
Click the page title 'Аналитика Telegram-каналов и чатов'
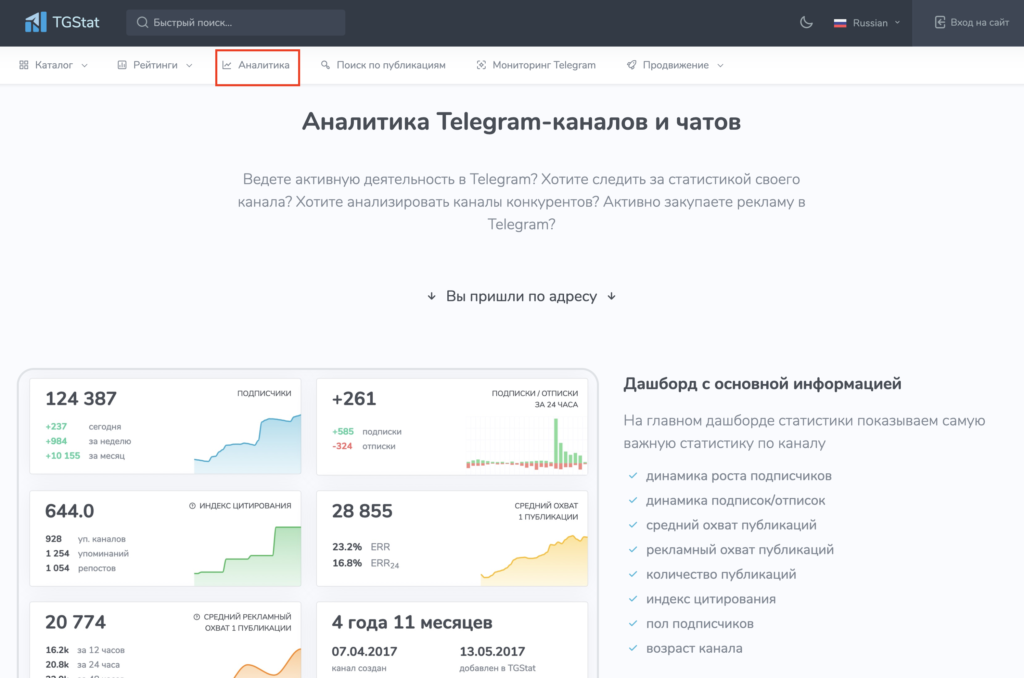click(521, 122)
